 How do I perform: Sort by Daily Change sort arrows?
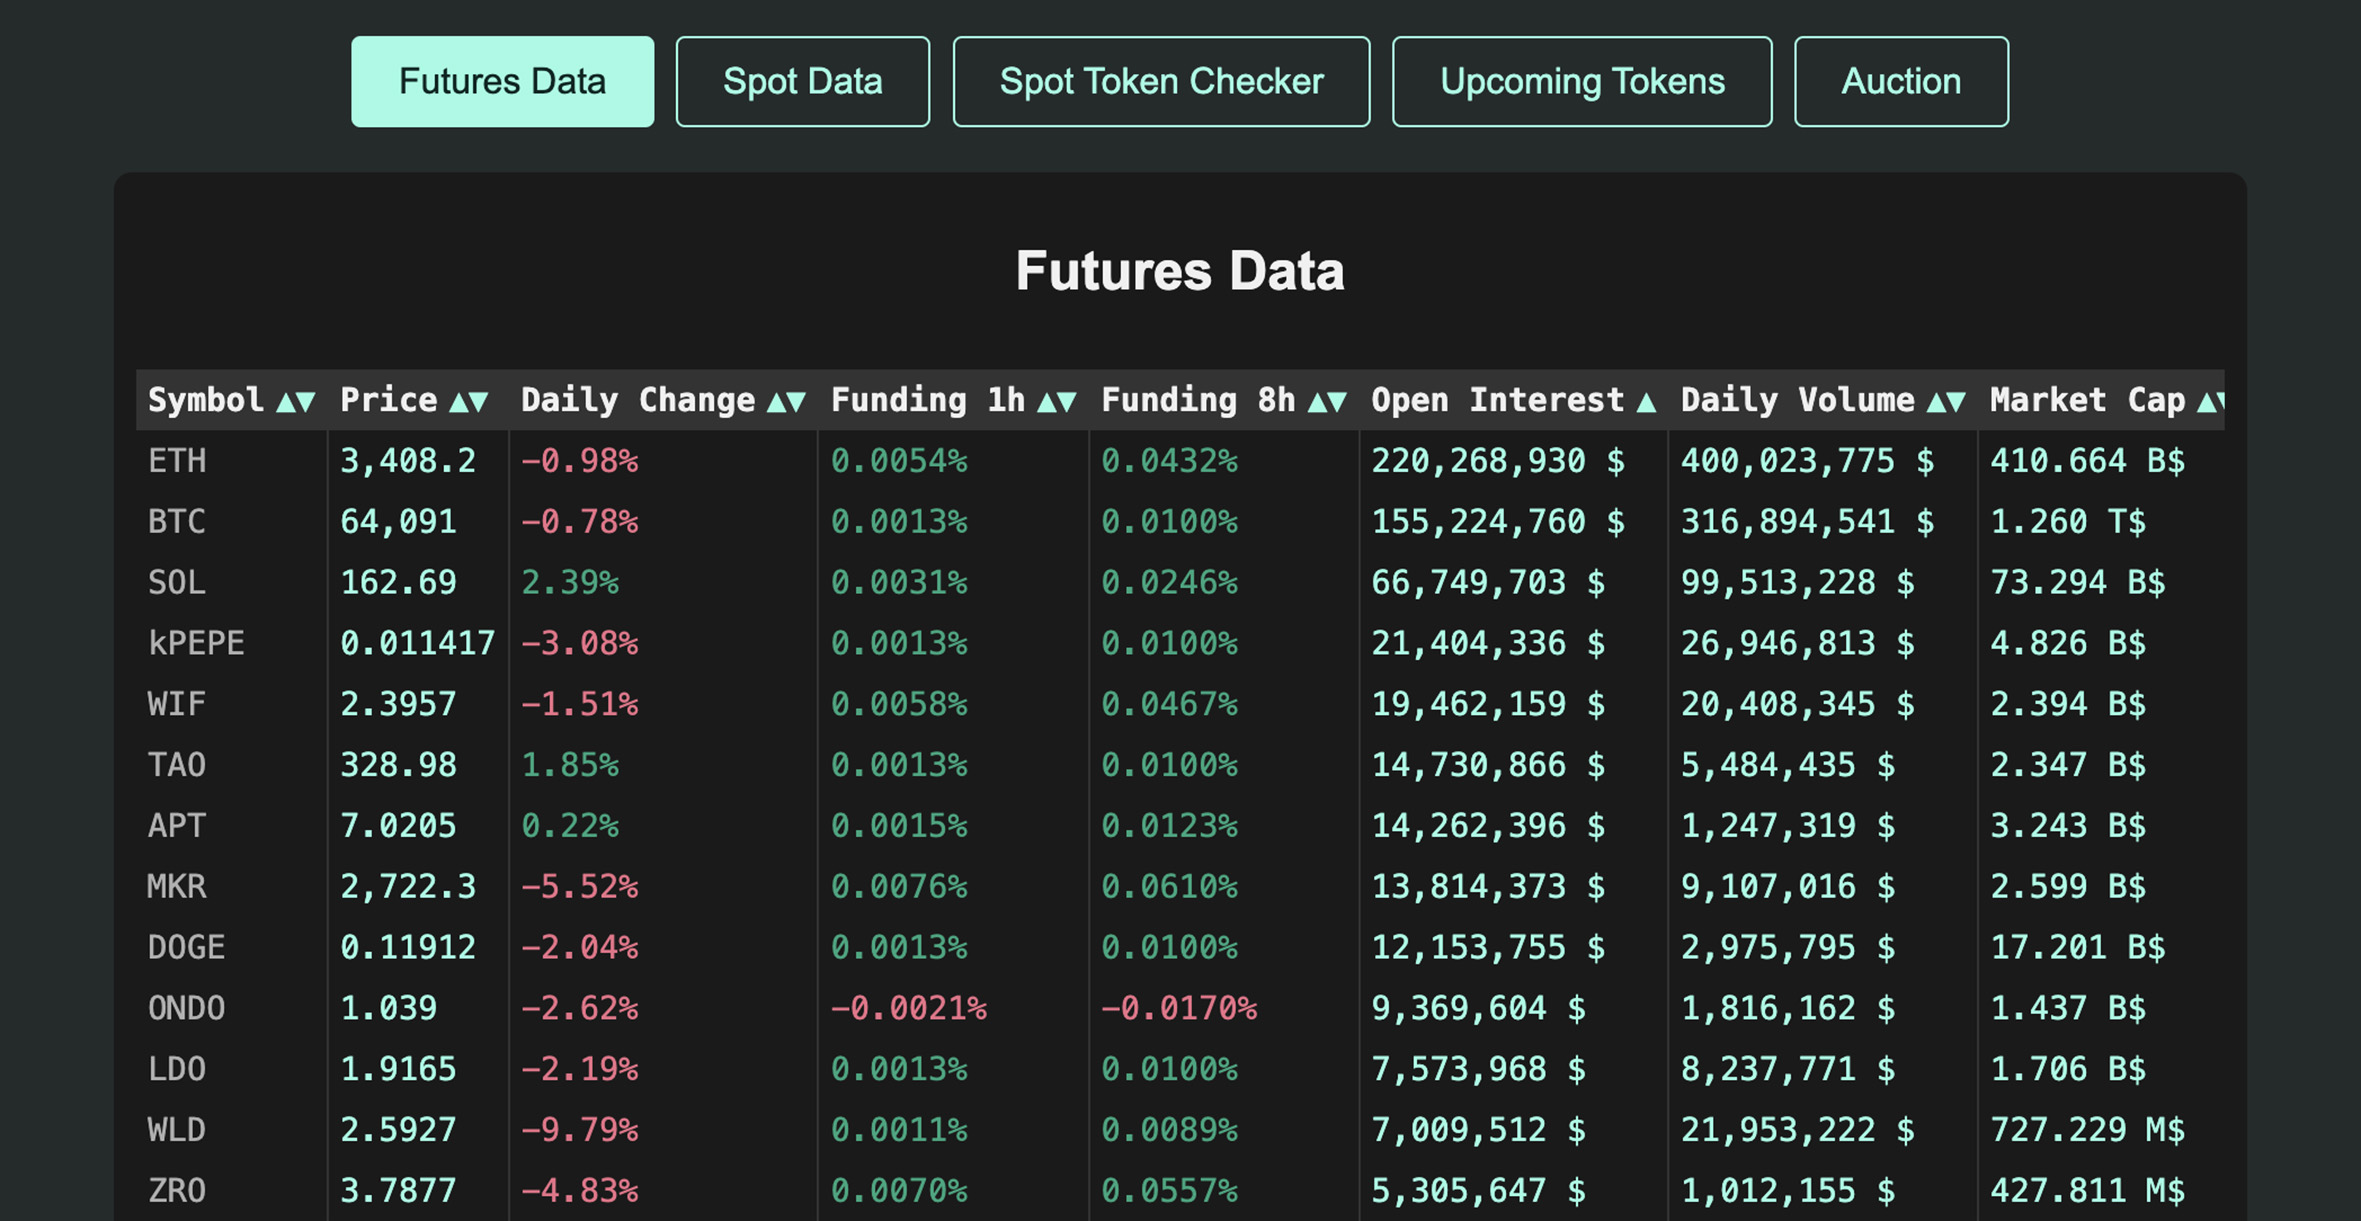787,402
